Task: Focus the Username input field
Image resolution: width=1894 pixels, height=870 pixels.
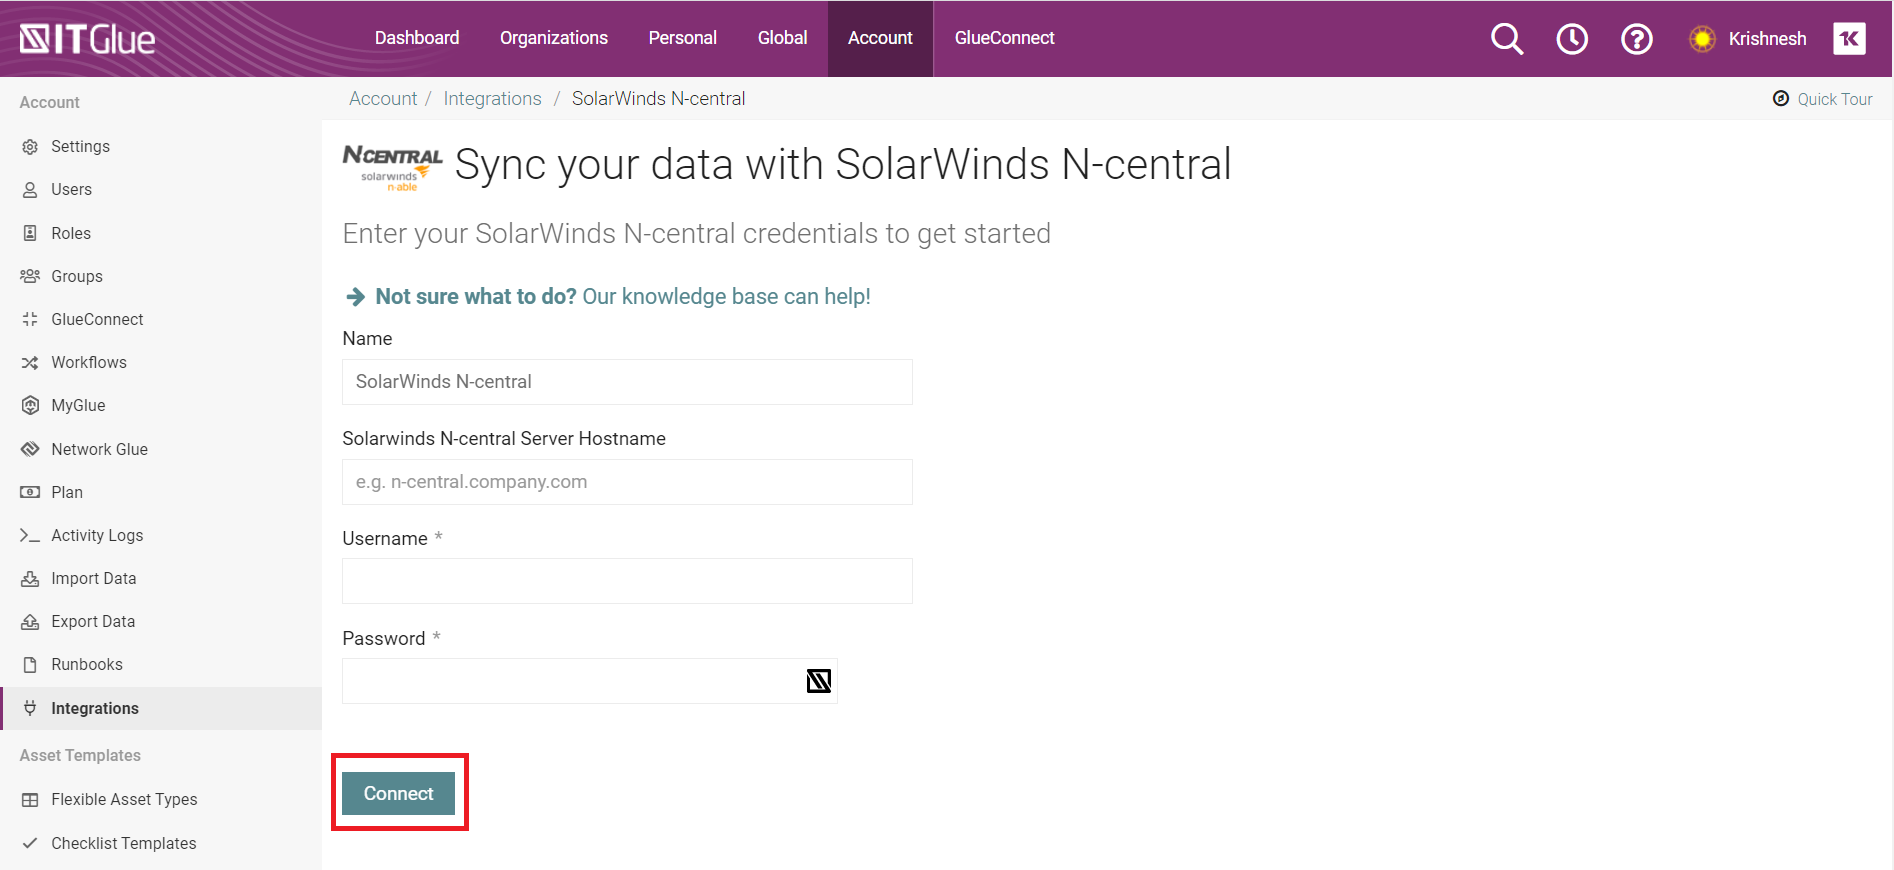Action: [627, 581]
